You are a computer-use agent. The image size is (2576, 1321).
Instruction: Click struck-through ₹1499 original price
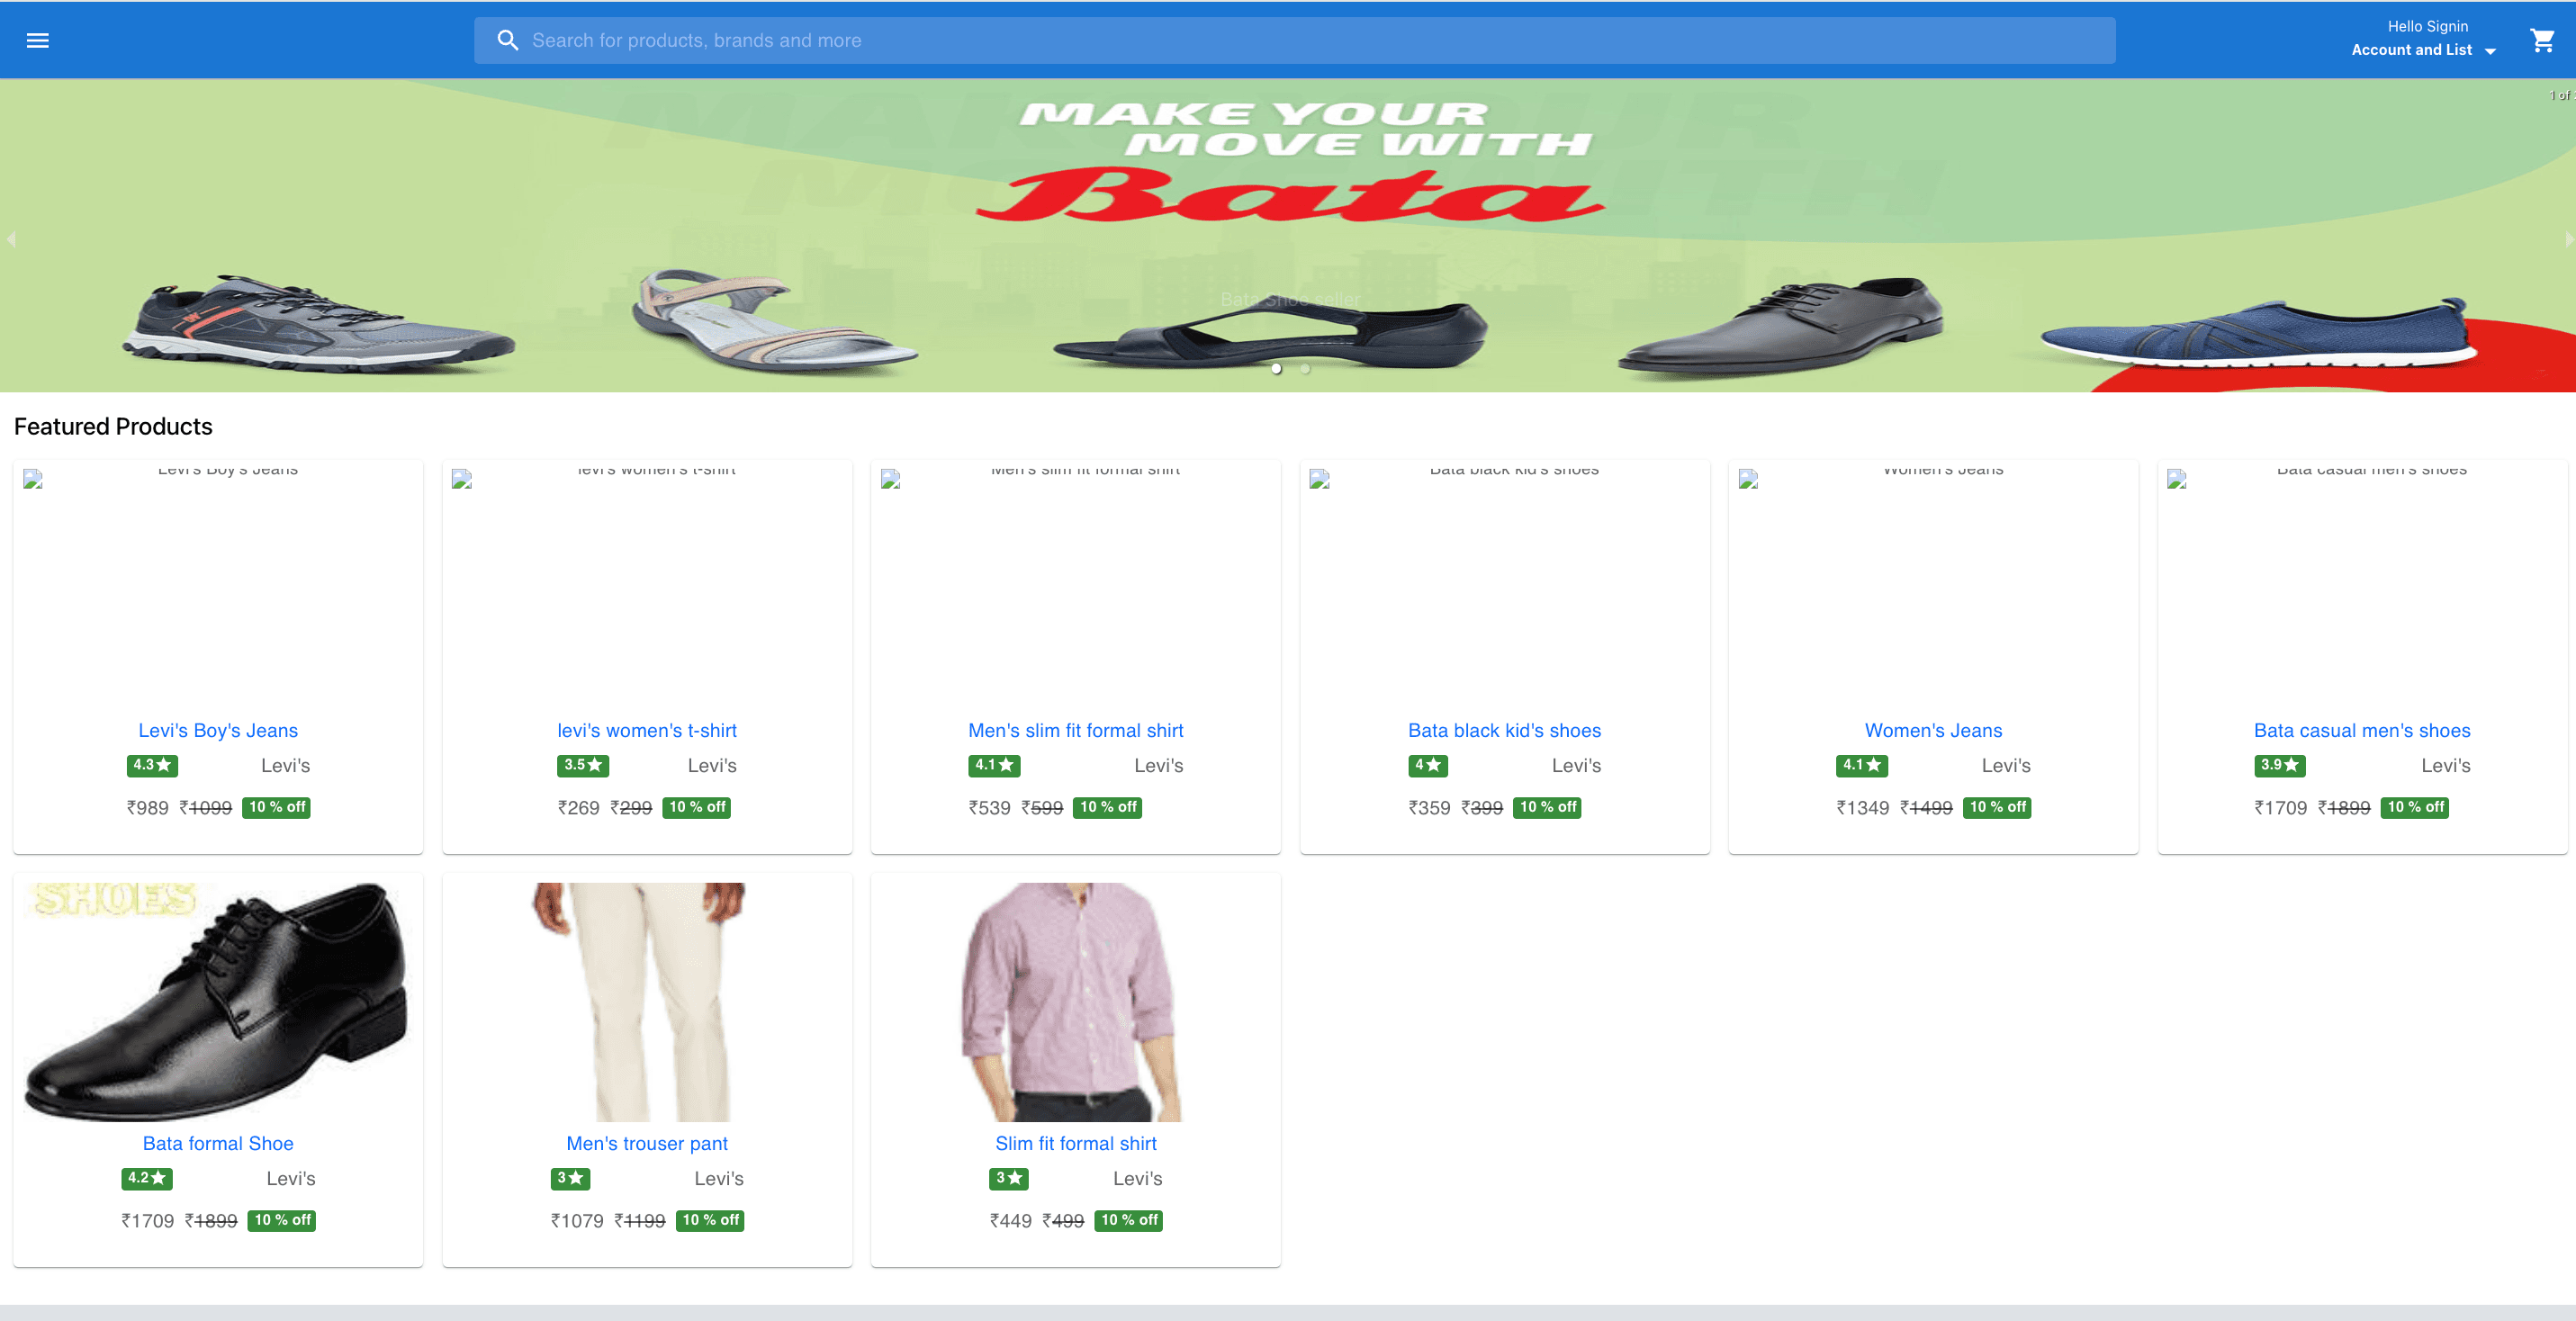1925,808
